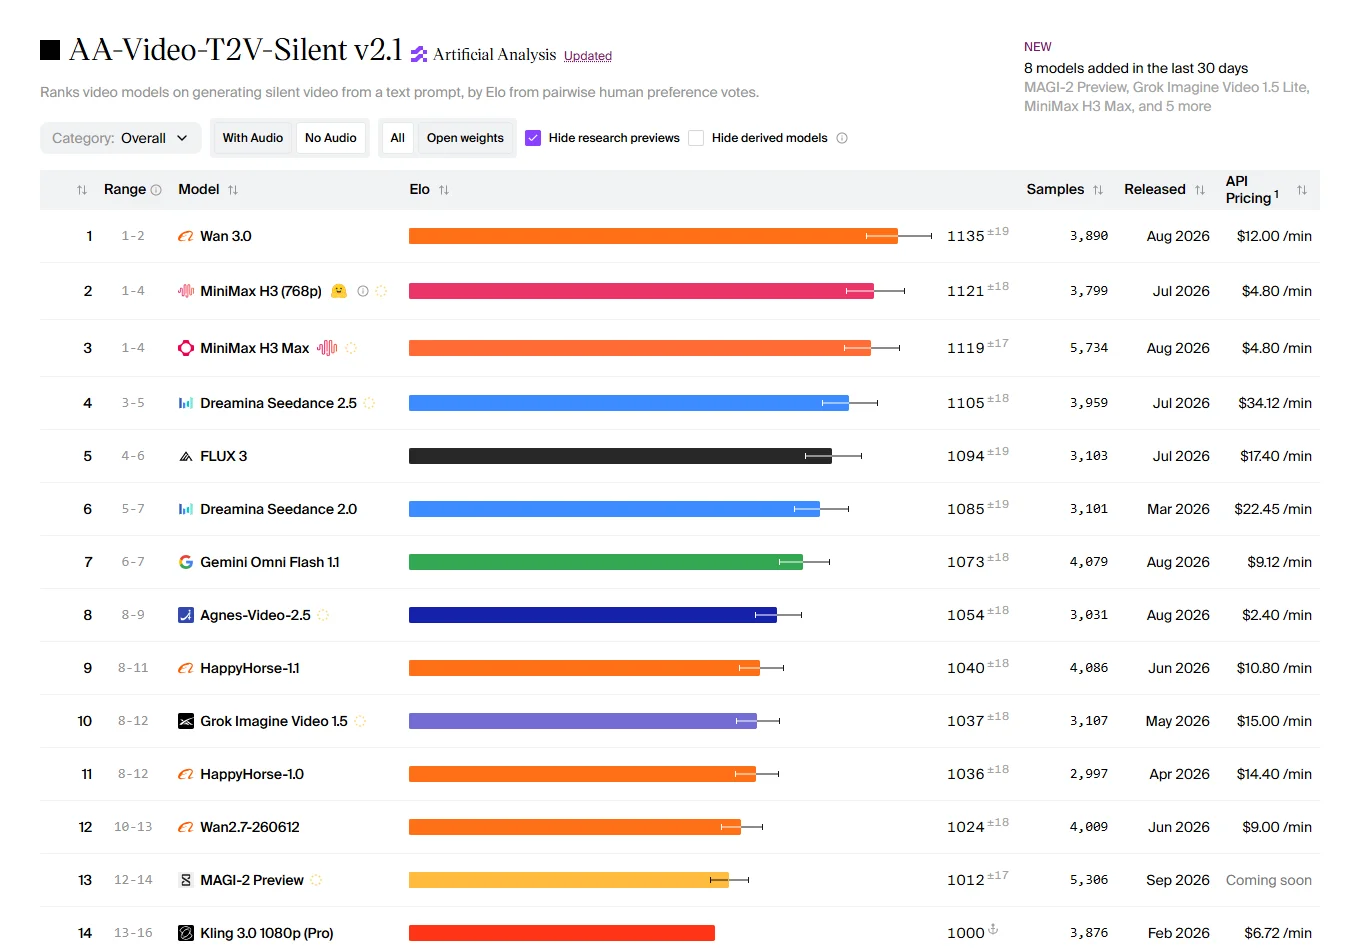1360x950 pixels.
Task: Uncheck Hide research previews checkbox
Action: pyautogui.click(x=533, y=138)
